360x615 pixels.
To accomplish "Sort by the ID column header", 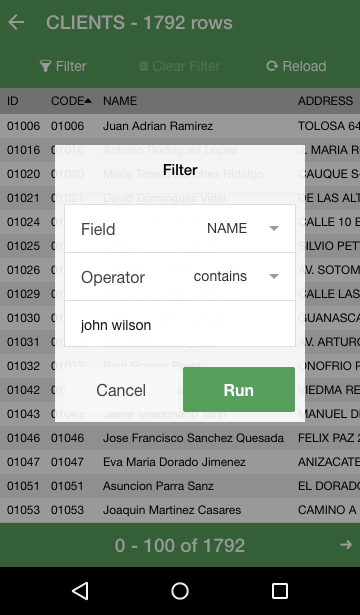I will tap(13, 101).
